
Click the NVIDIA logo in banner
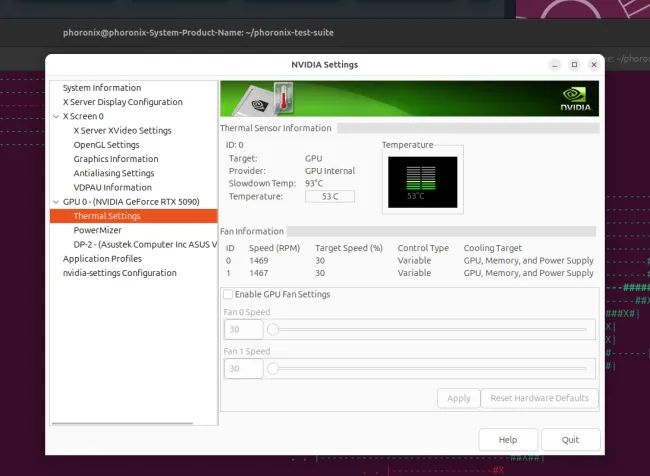tap(573, 99)
